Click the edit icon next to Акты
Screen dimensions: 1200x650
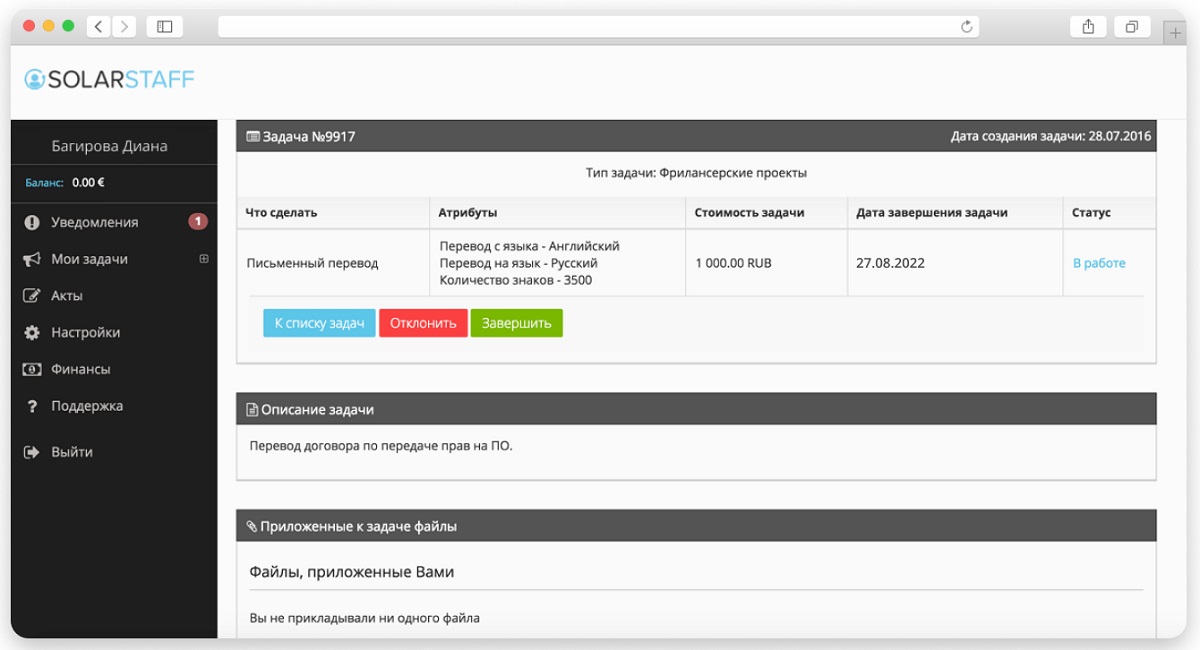click(x=32, y=296)
